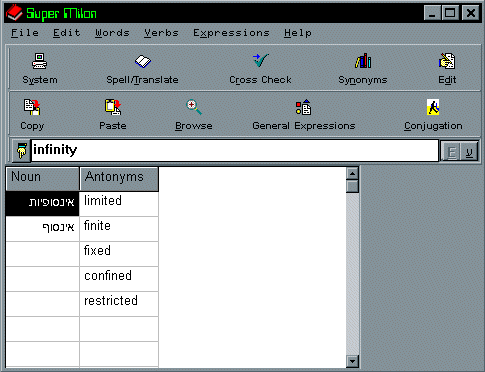Toggle the English language E button

tap(451, 152)
